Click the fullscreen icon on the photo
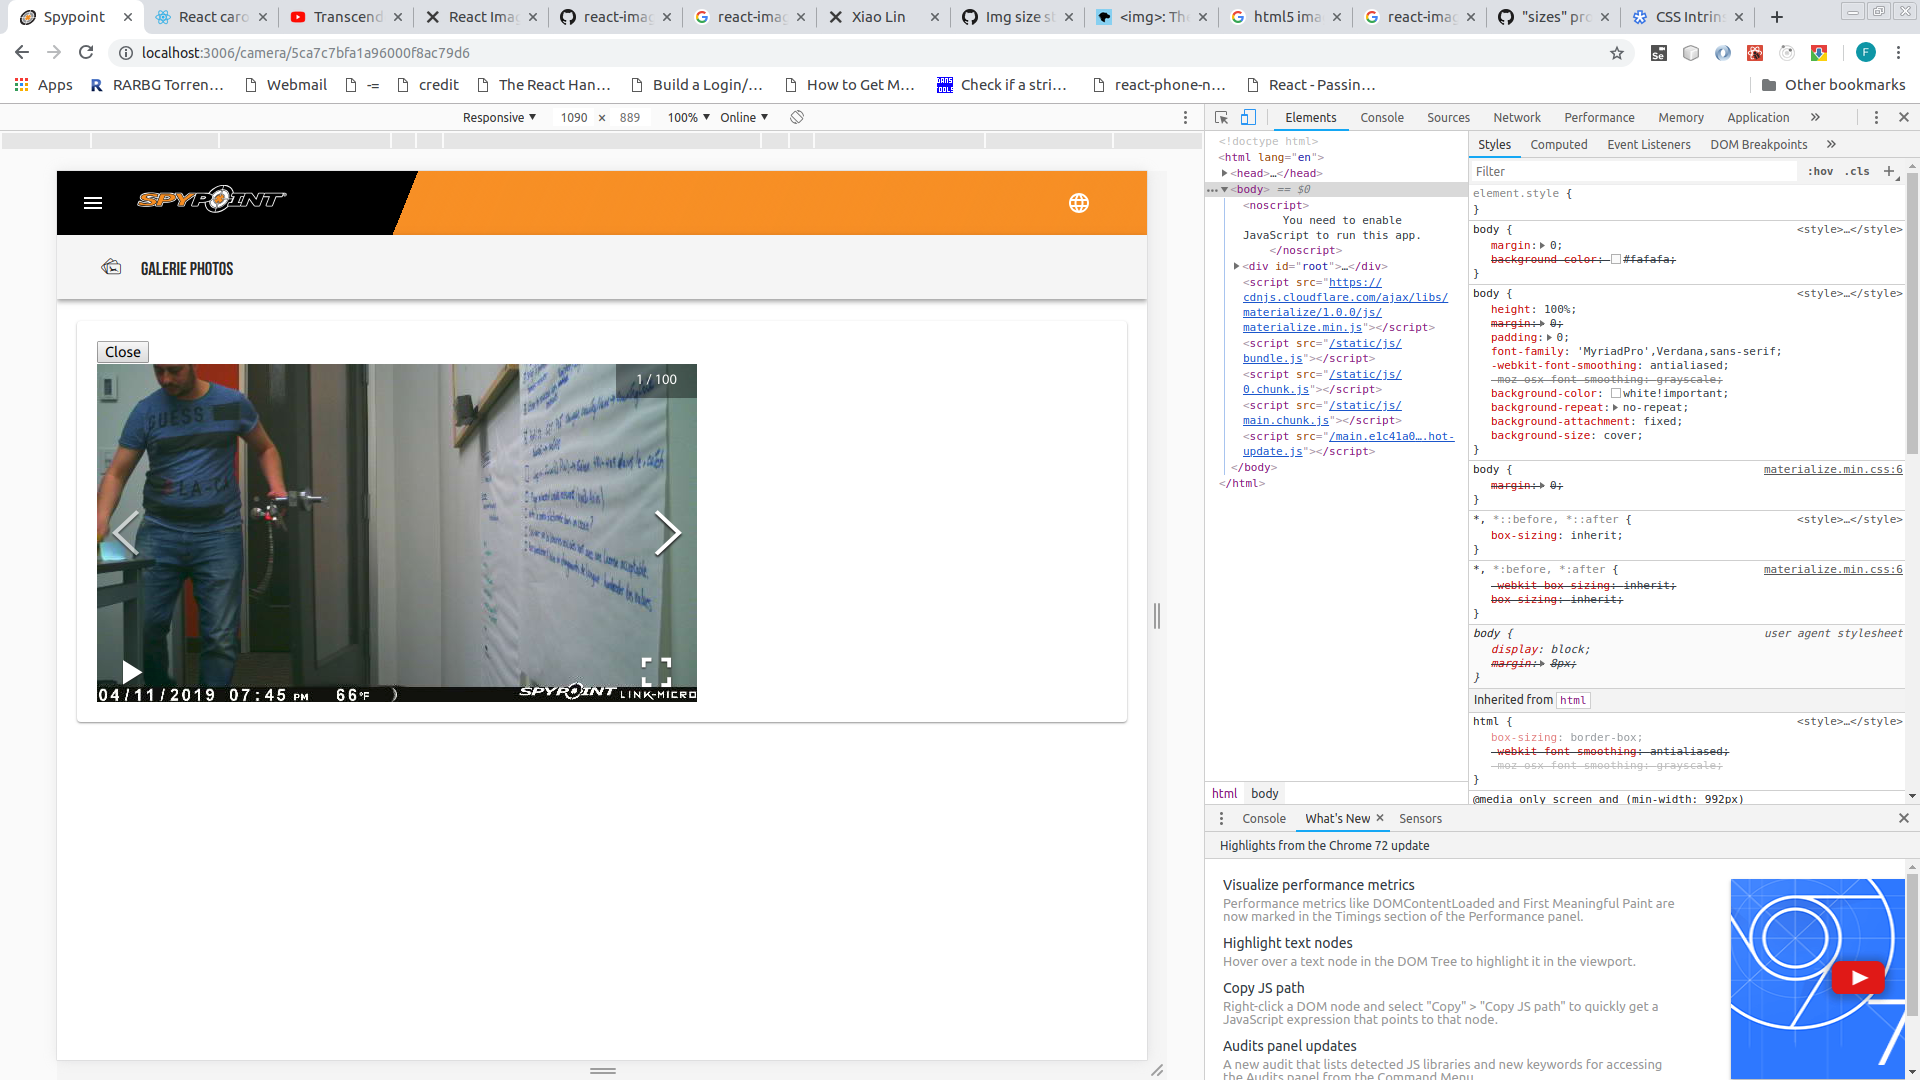Screen dimensions: 1920x1080 click(x=657, y=670)
